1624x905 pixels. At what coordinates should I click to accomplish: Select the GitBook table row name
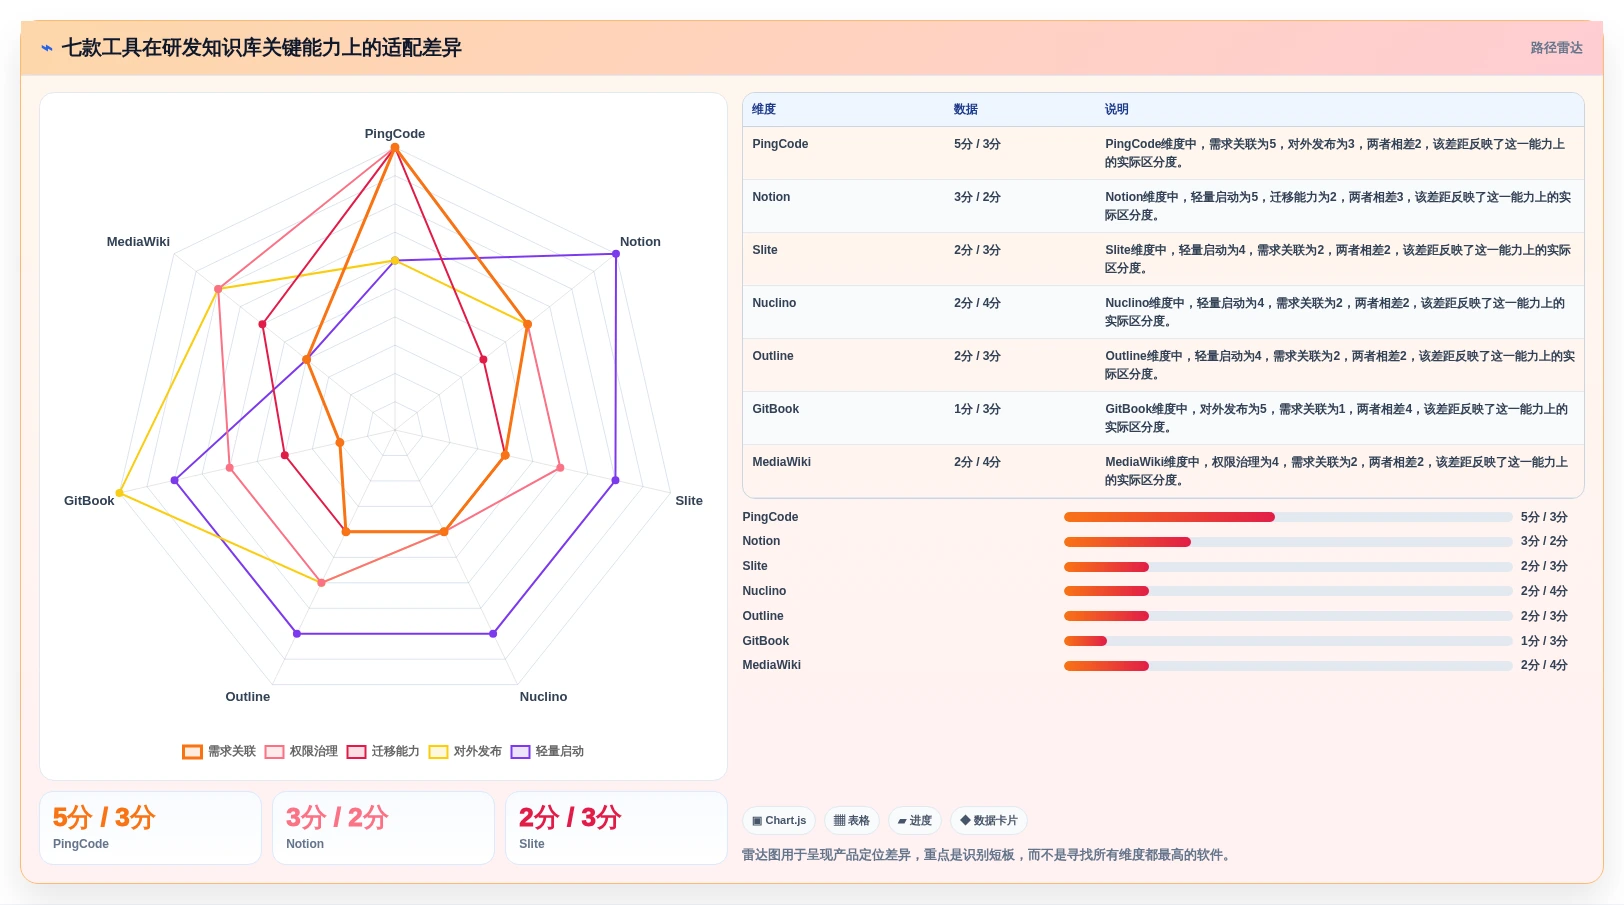point(776,409)
